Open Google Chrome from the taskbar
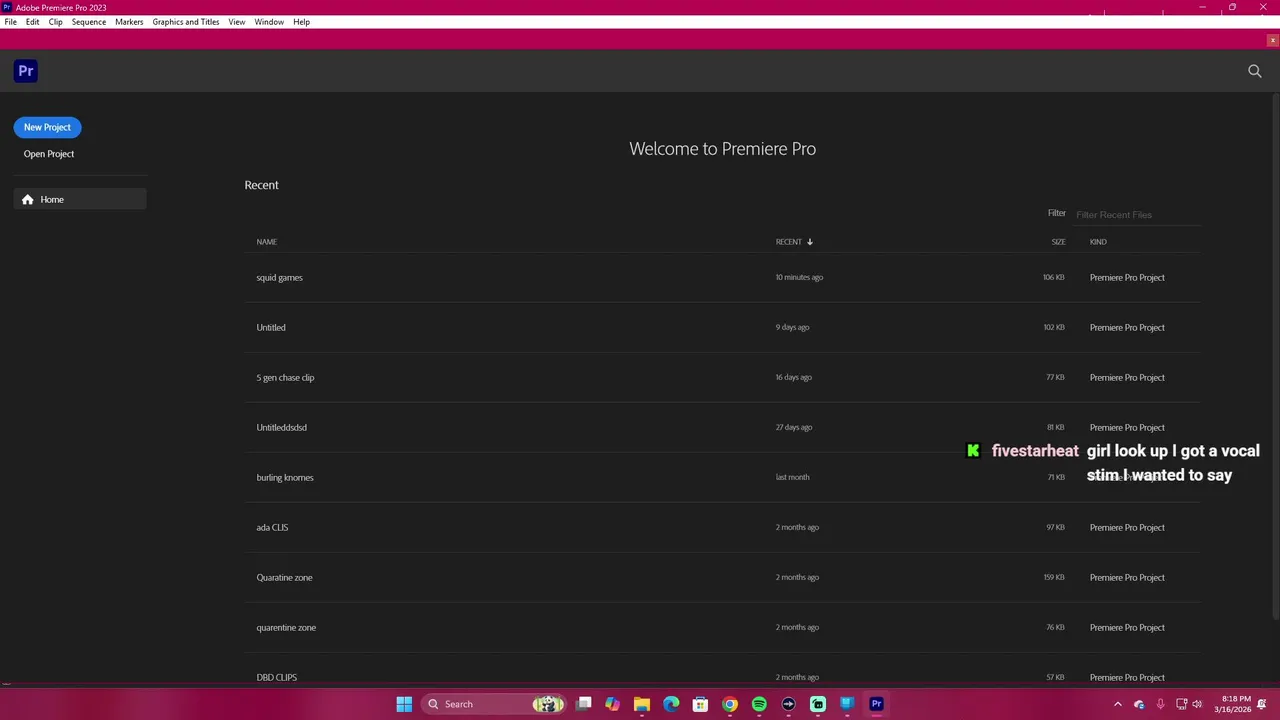Viewport: 1280px width, 720px height. 730,704
